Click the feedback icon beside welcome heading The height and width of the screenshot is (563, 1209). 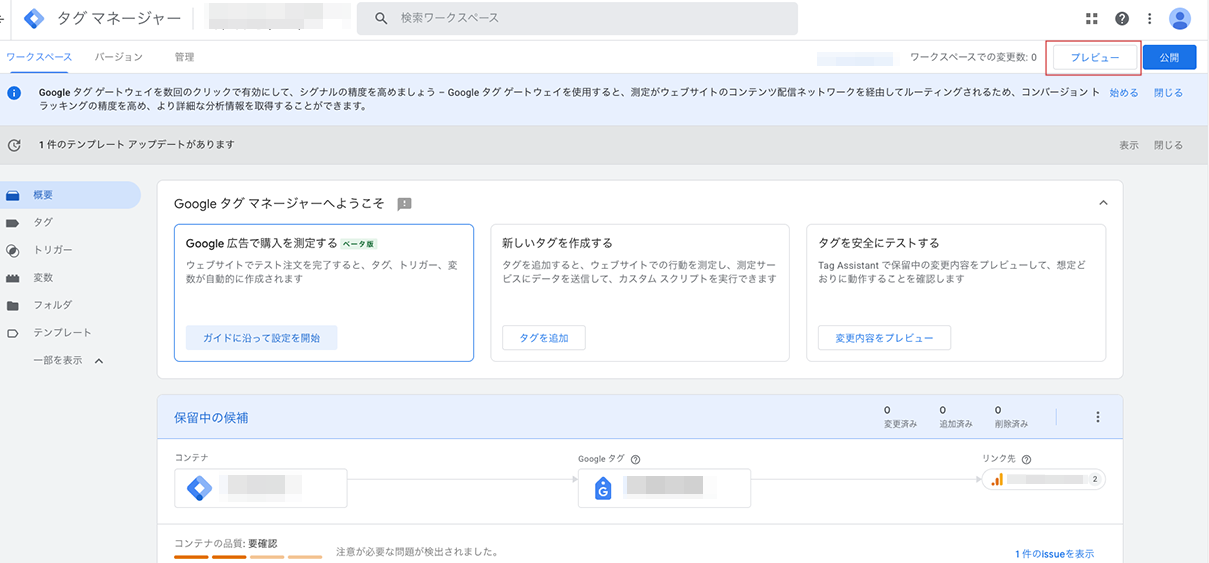pyautogui.click(x=404, y=203)
